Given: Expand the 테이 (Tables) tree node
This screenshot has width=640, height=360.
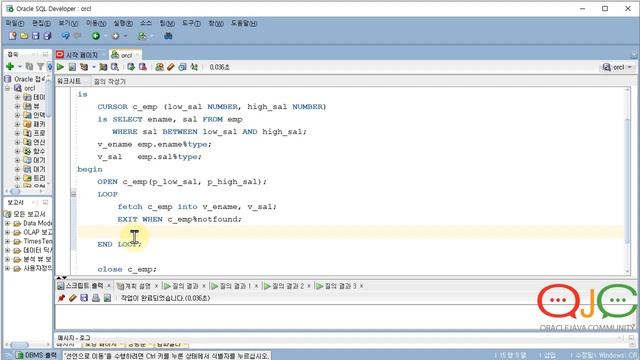Looking at the screenshot, I should click(17, 97).
